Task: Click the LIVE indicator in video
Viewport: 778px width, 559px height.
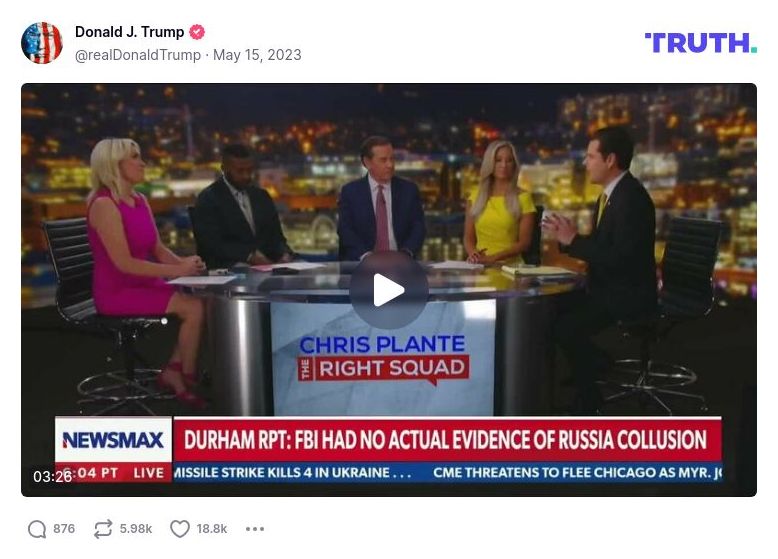Action: point(149,473)
